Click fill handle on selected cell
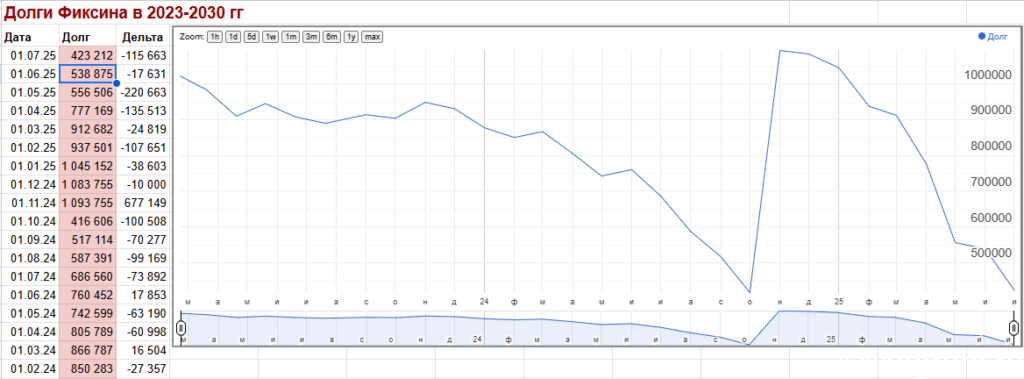The image size is (1024, 379). point(116,83)
